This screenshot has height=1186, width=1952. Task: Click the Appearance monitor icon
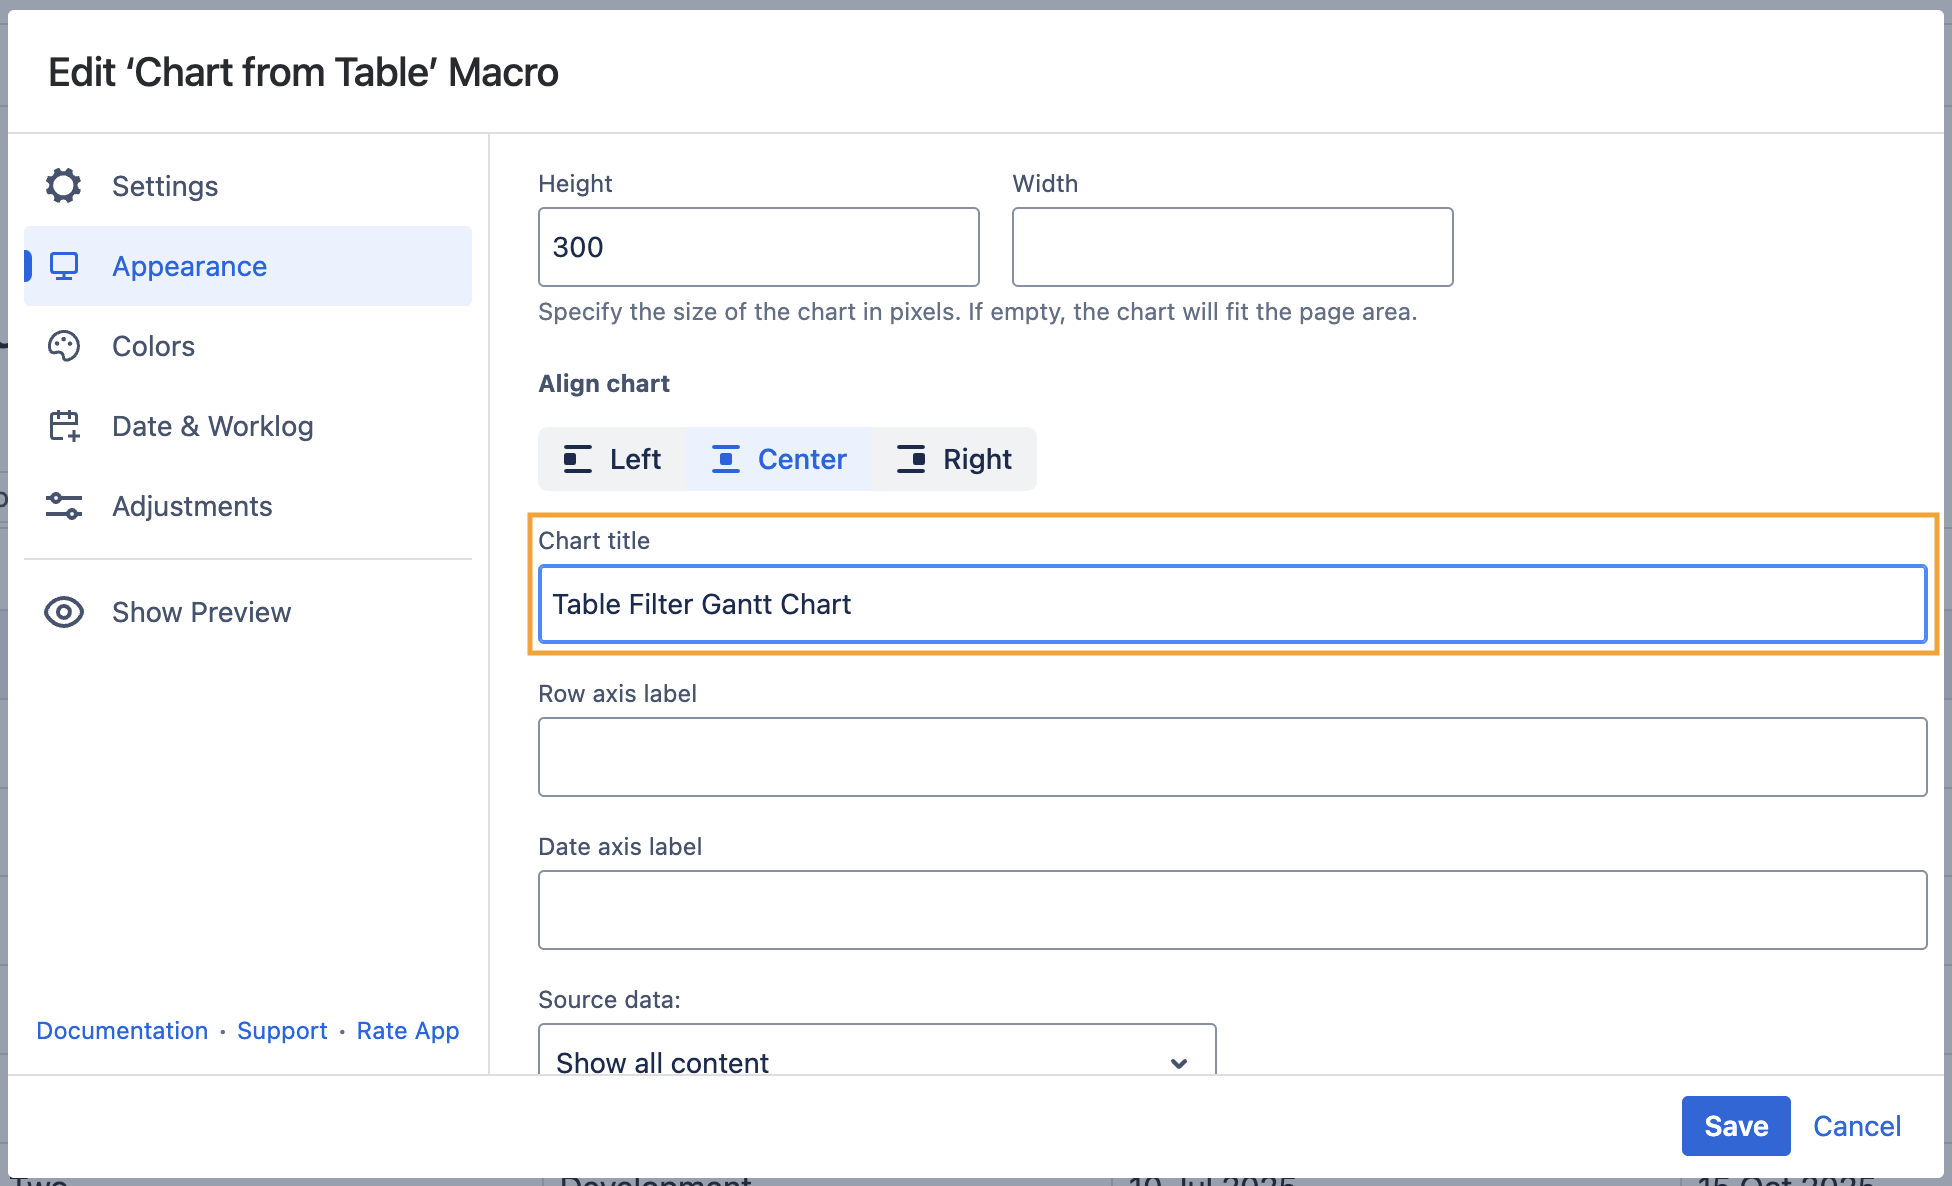tap(64, 266)
